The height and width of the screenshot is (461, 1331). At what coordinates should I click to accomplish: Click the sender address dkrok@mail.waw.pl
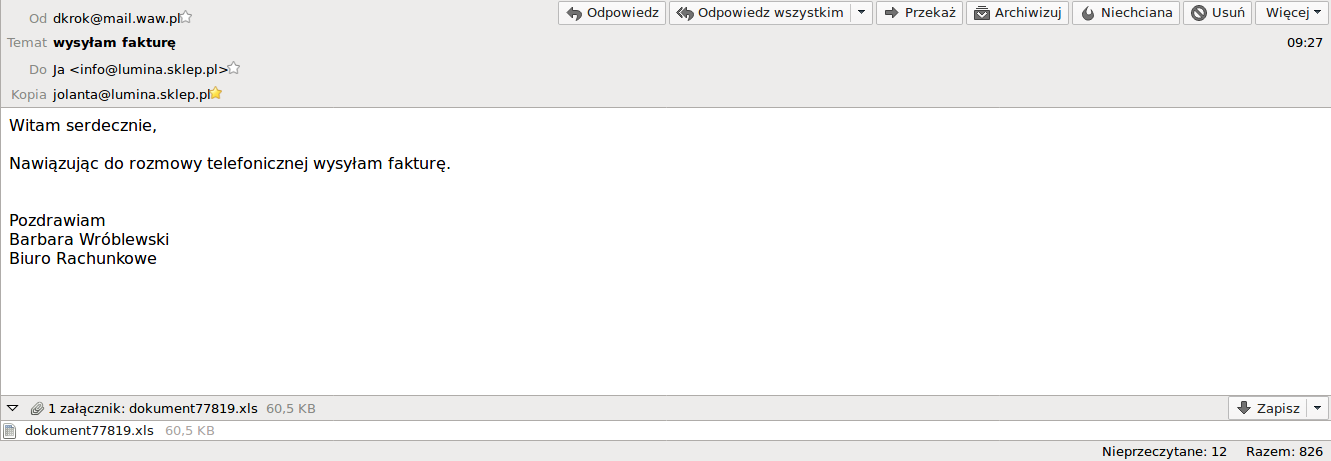116,17
